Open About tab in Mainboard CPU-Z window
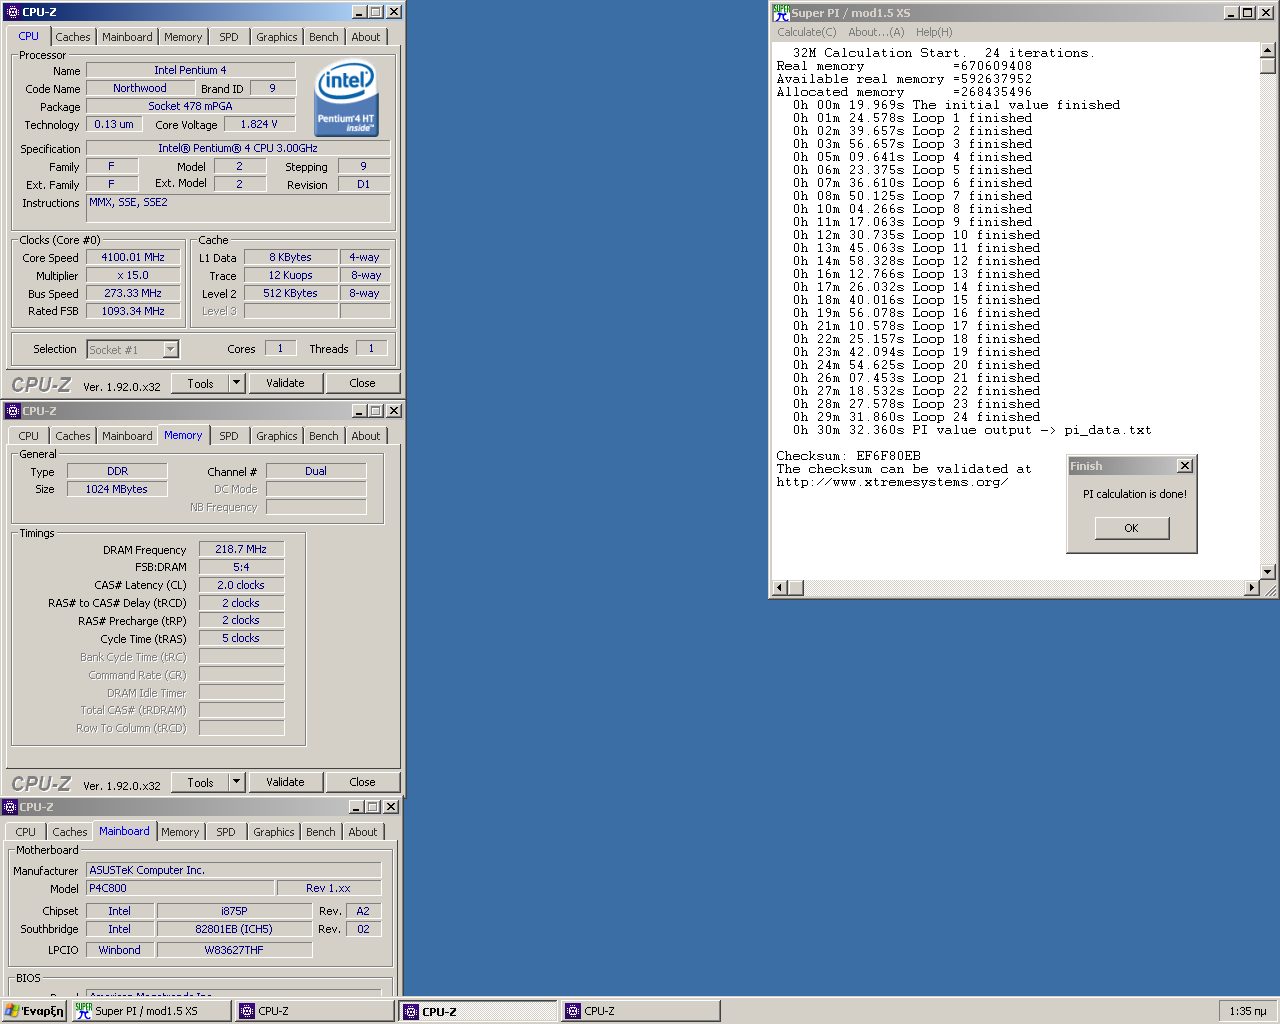Image resolution: width=1280 pixels, height=1024 pixels. tap(363, 832)
